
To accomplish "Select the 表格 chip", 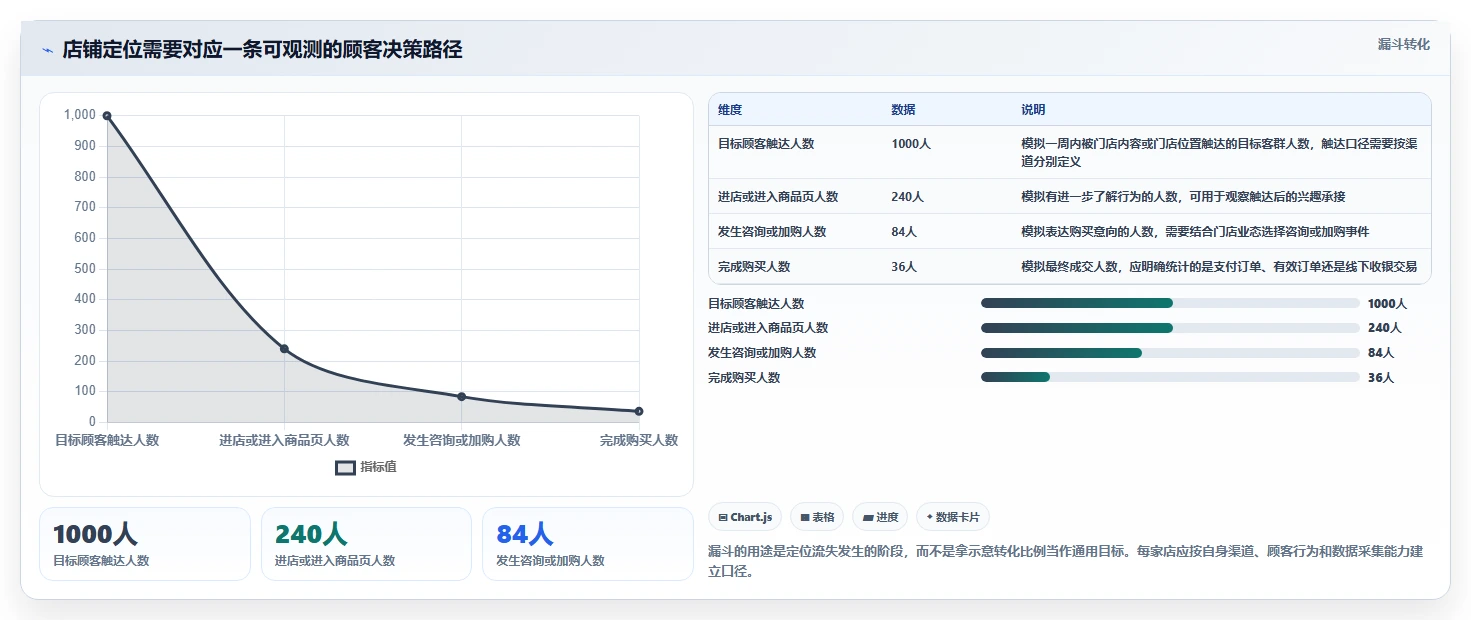I will [x=817, y=517].
